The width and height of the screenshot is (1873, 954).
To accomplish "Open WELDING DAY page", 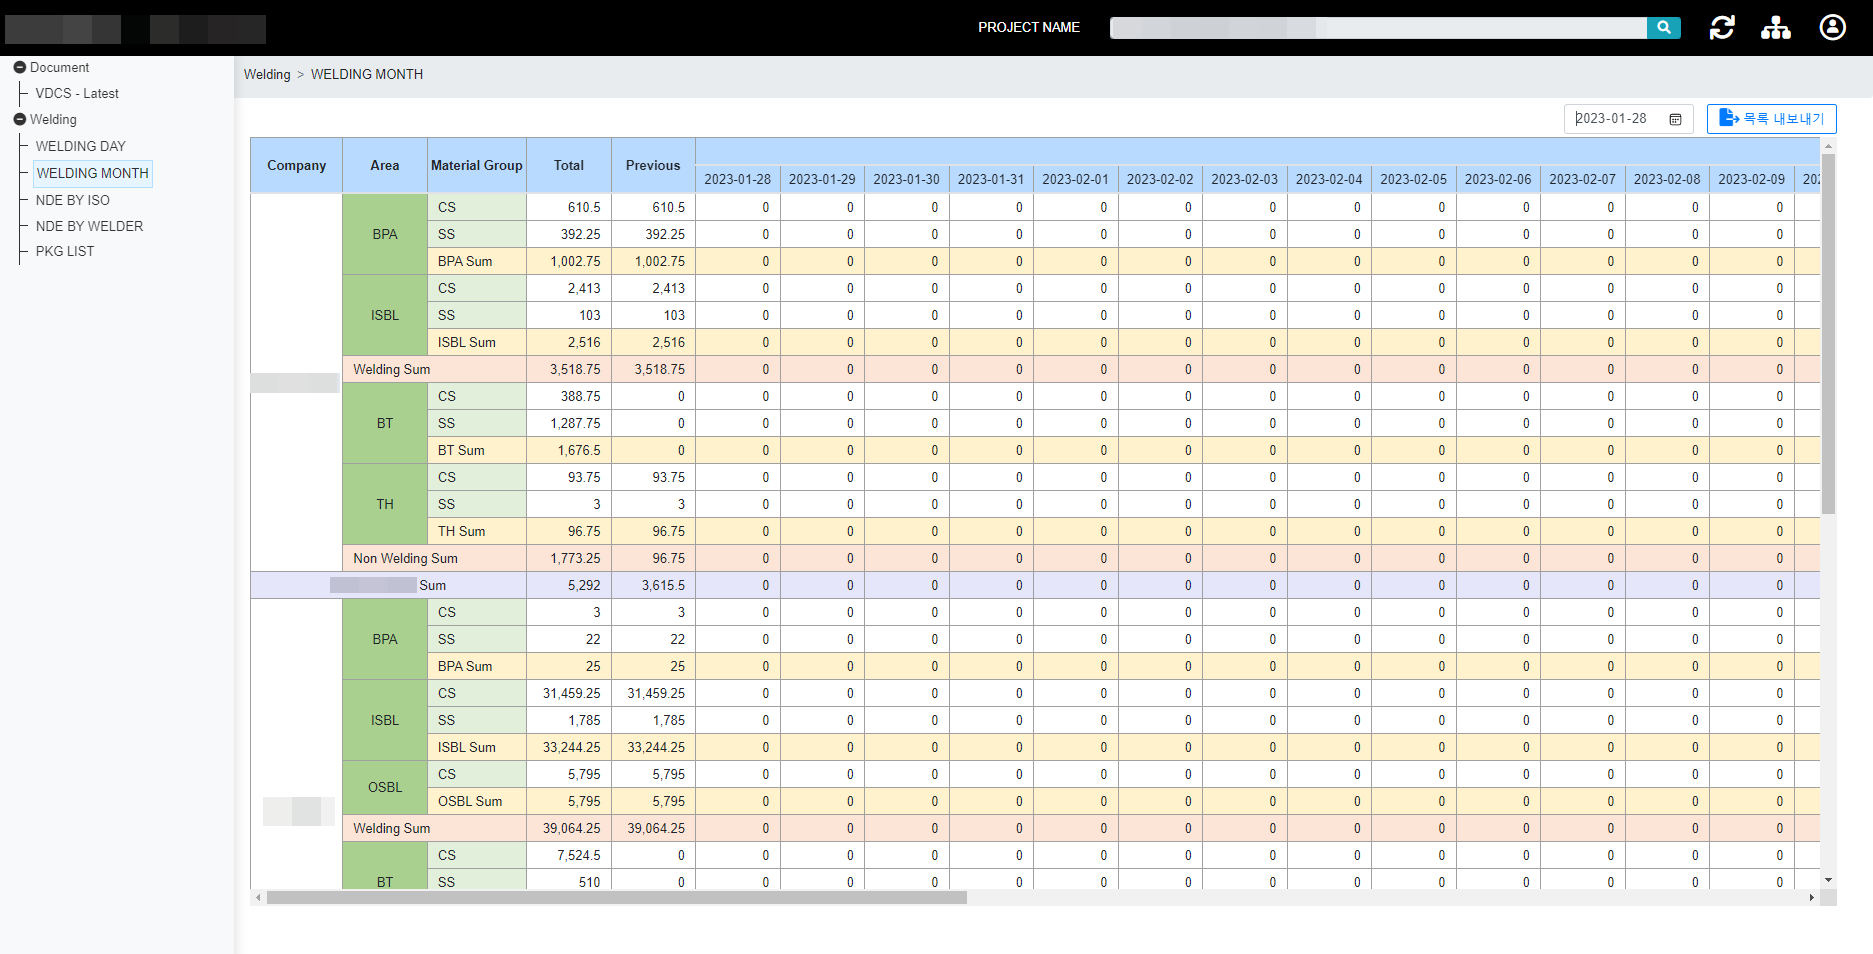I will [x=81, y=146].
